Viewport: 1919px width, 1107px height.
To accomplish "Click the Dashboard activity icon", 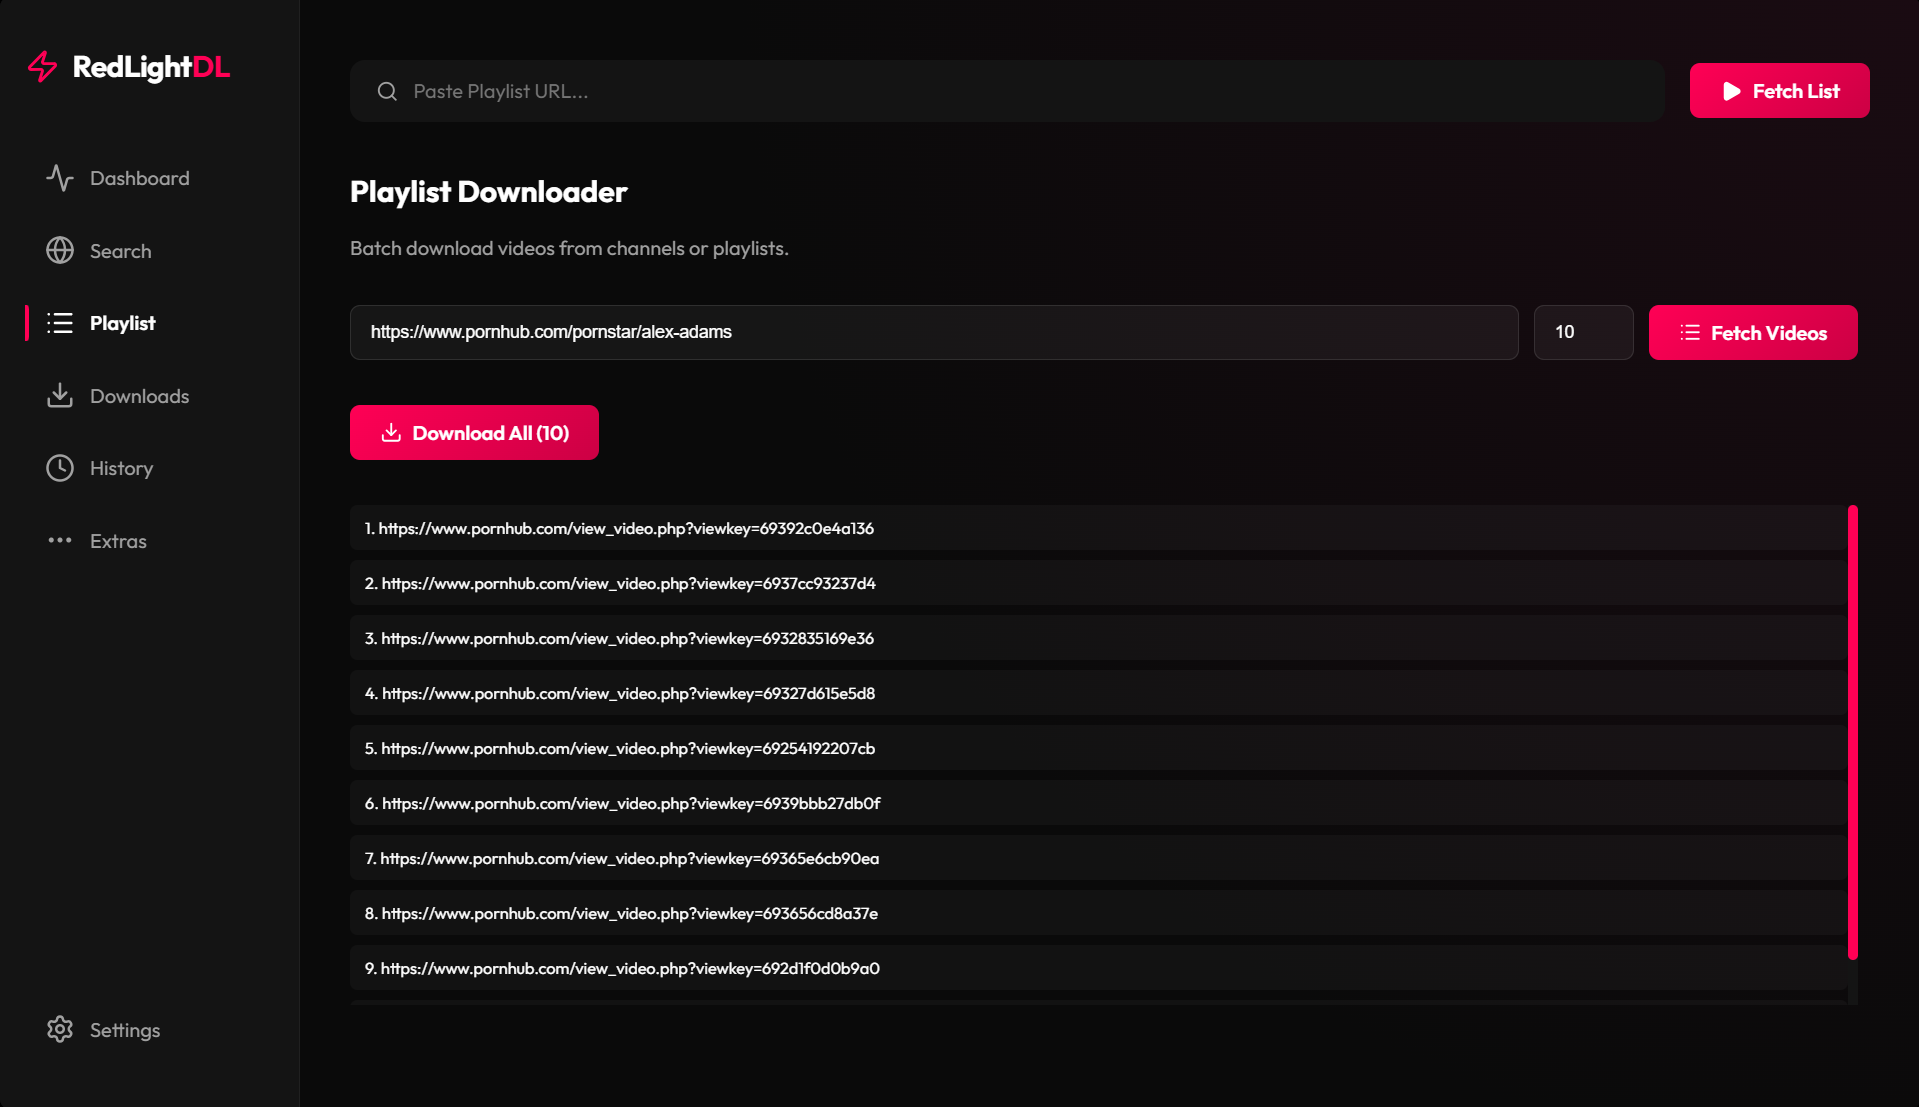I will click(x=60, y=178).
